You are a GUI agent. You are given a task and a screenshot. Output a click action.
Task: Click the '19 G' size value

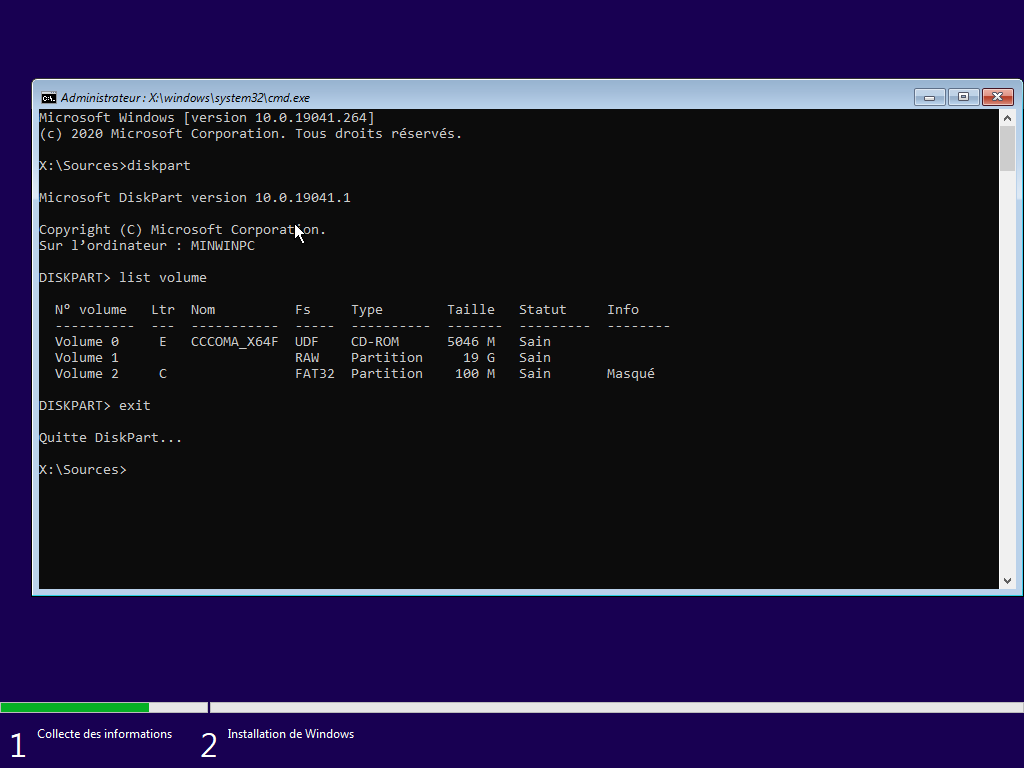click(479, 358)
